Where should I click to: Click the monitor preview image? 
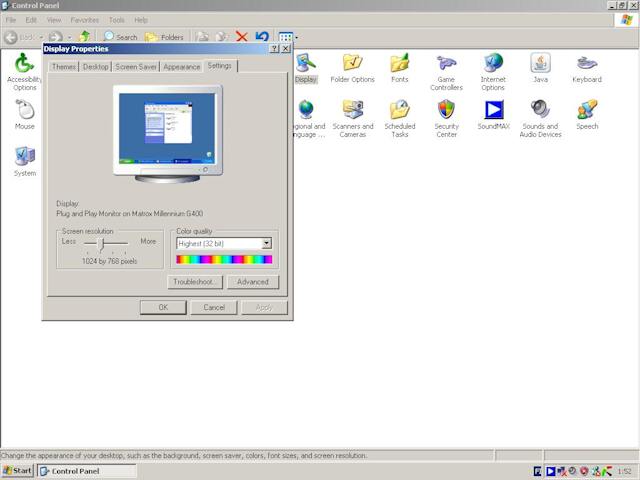pos(167,133)
